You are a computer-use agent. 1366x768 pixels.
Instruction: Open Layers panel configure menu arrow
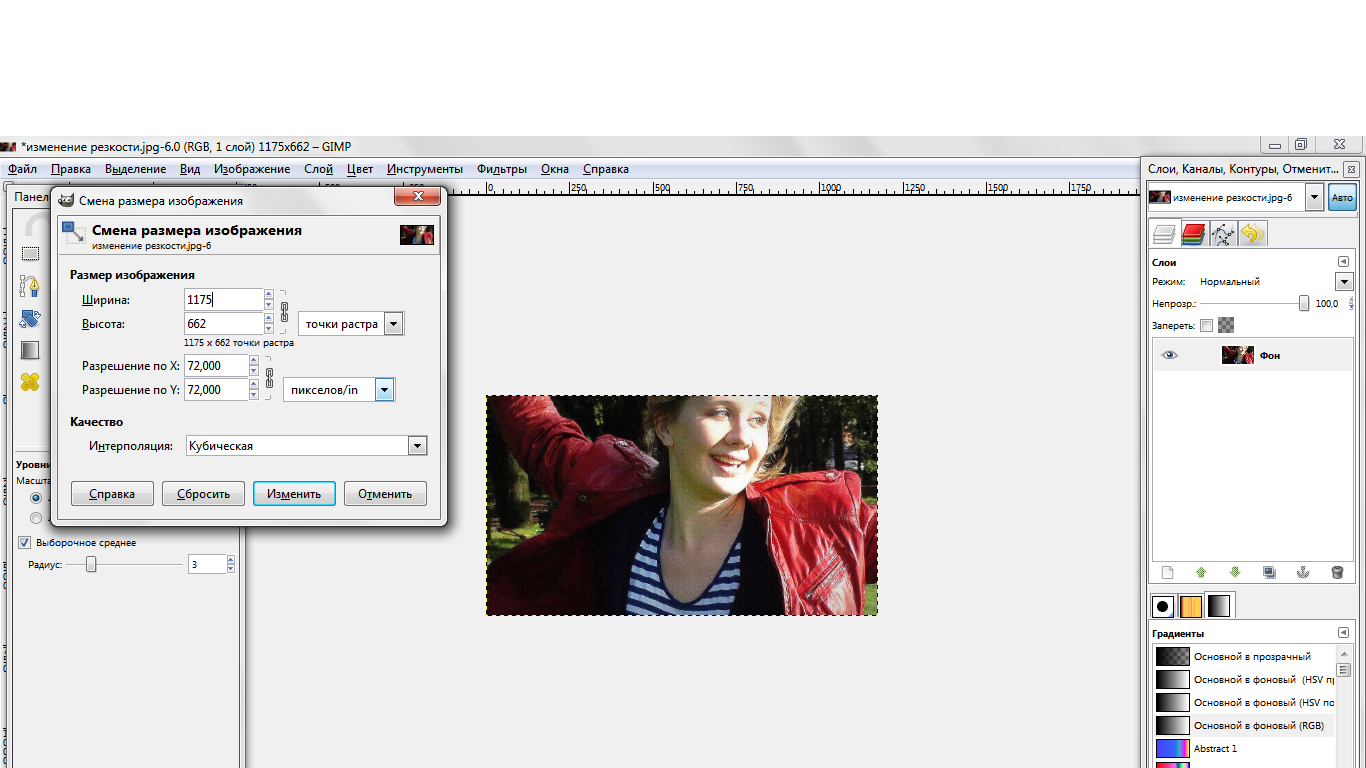[x=1343, y=262]
